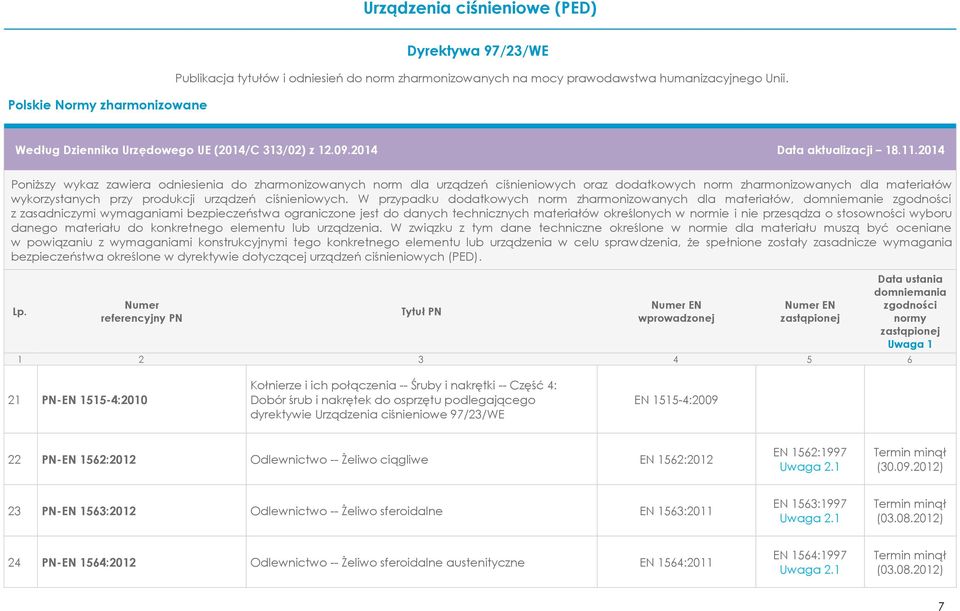Click the 'Numer EN wprowadzonej' column header
The height and width of the screenshot is (611, 960).
tap(676, 312)
